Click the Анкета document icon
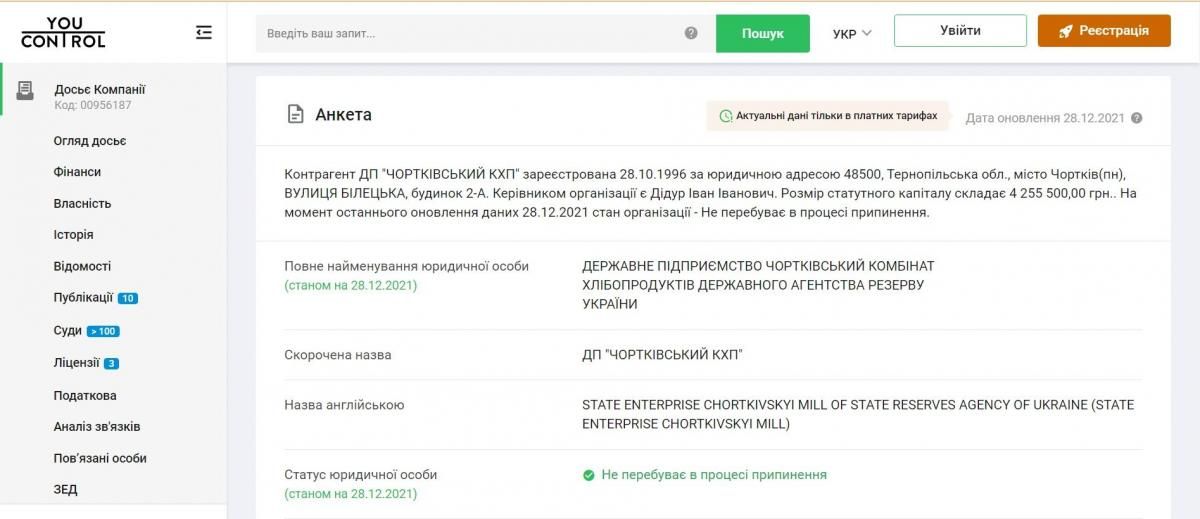1200x519 pixels. pos(295,114)
